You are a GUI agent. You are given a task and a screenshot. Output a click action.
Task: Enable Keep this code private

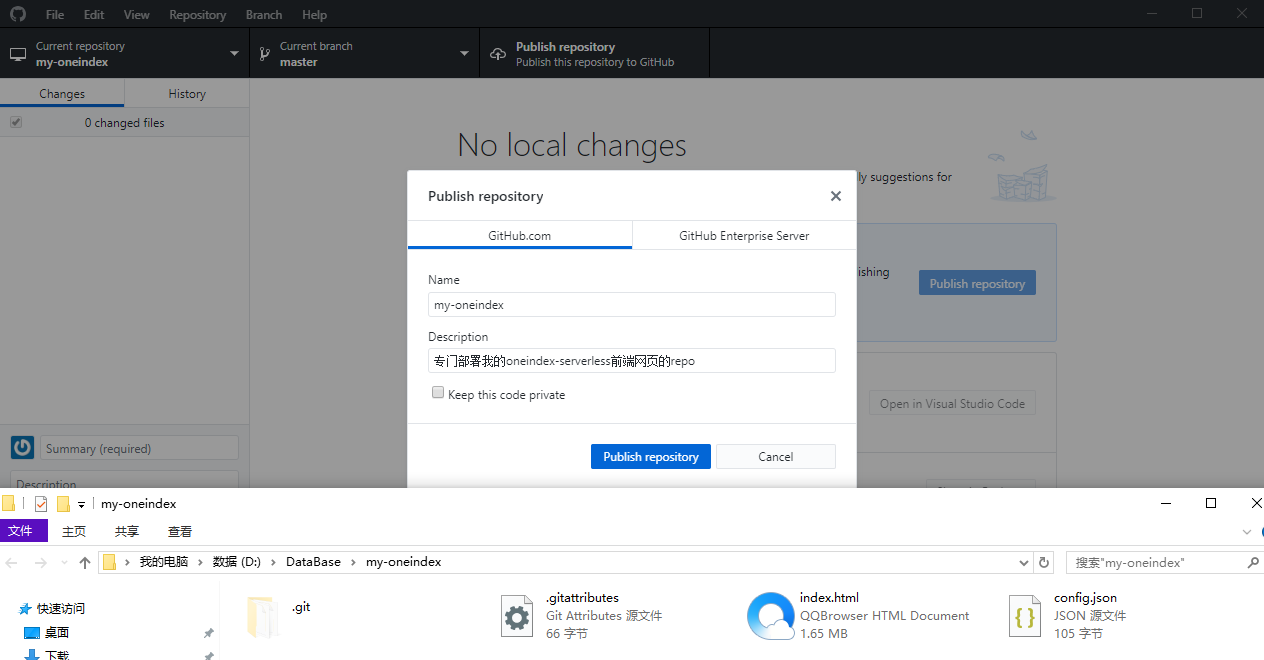pyautogui.click(x=438, y=392)
